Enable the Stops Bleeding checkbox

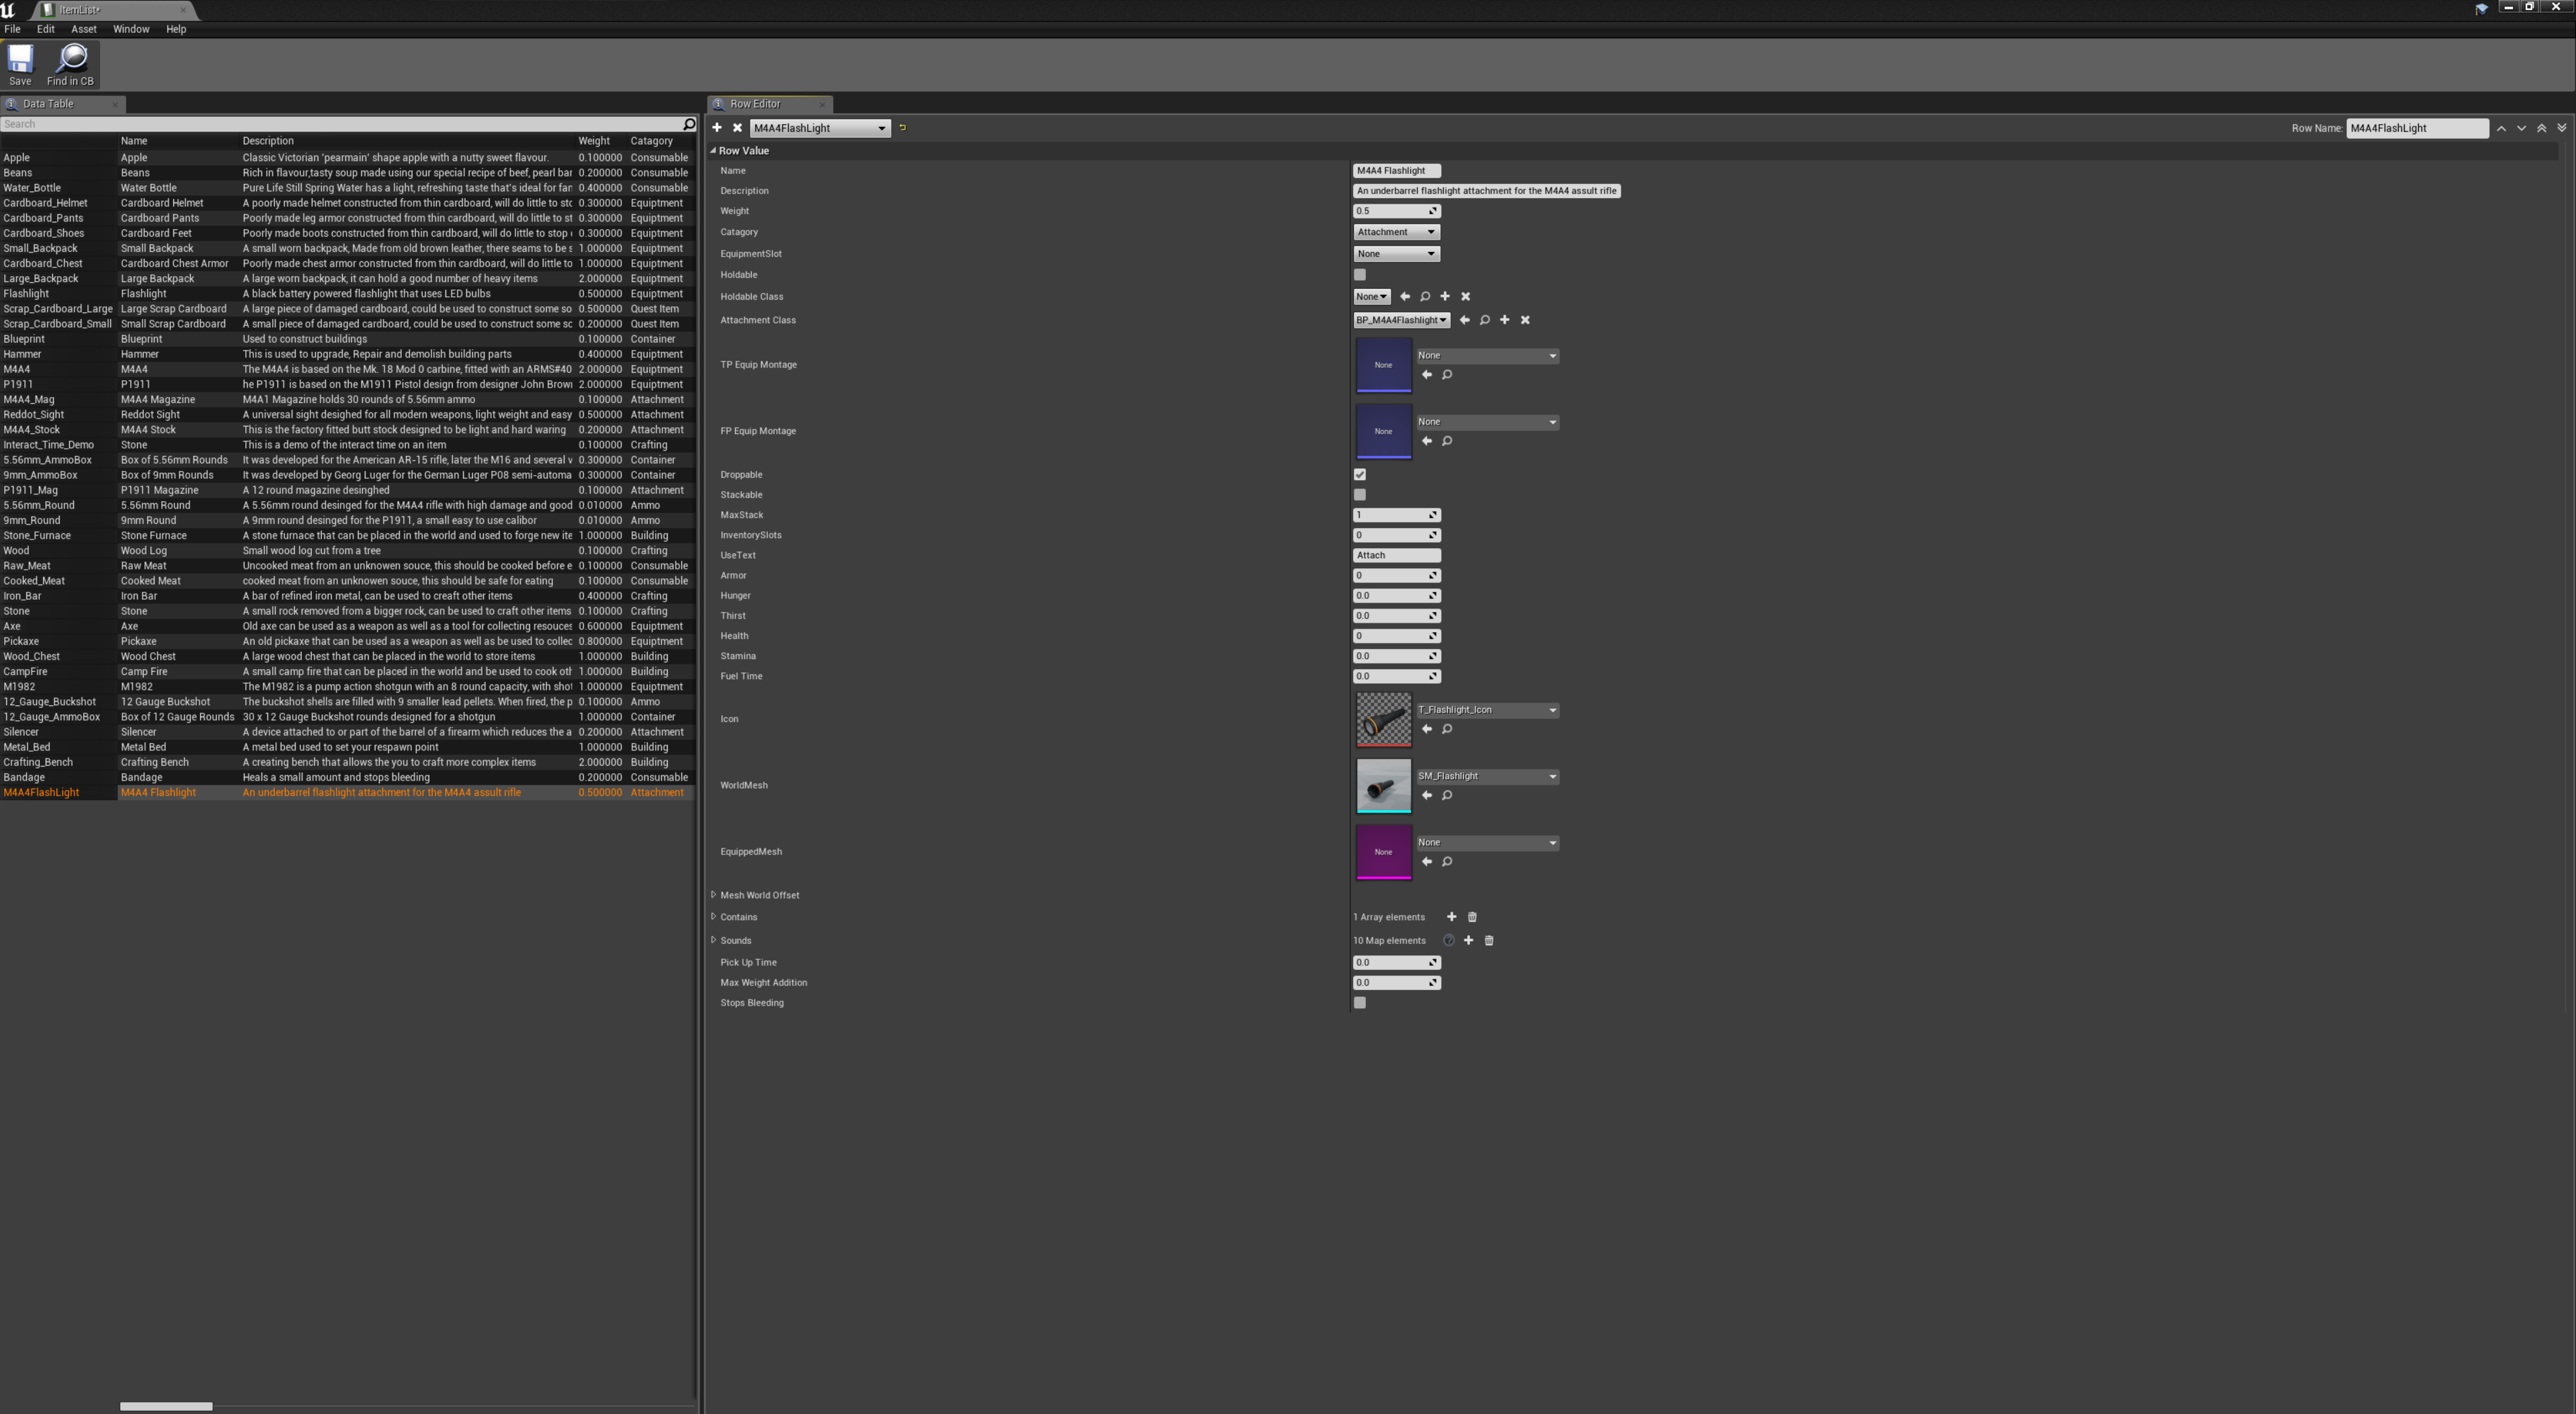1360,1003
